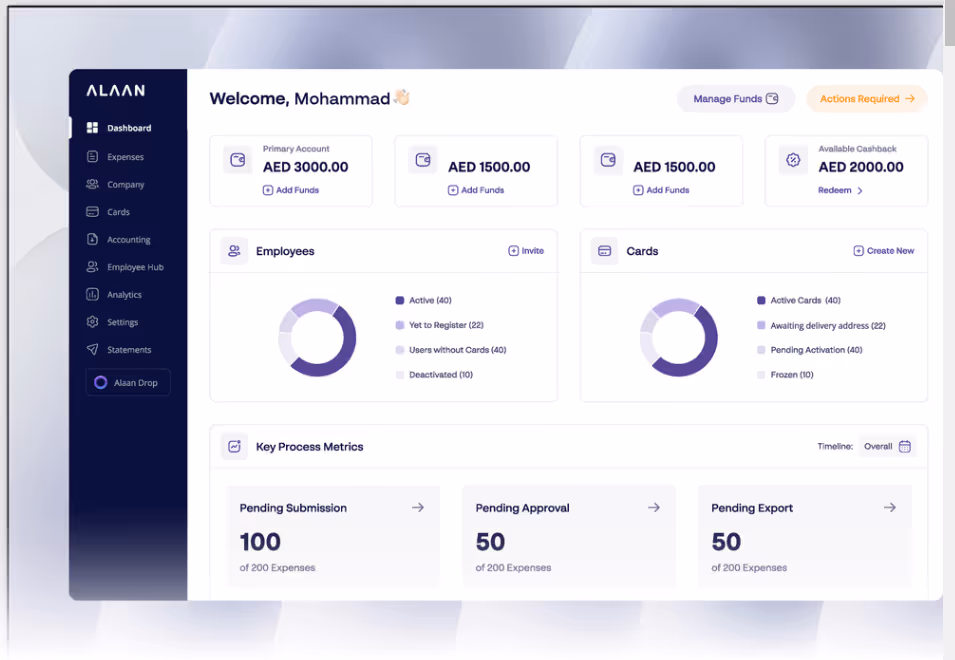Open the Dashboard grid icon
The height and width of the screenshot is (660, 955).
click(x=93, y=127)
